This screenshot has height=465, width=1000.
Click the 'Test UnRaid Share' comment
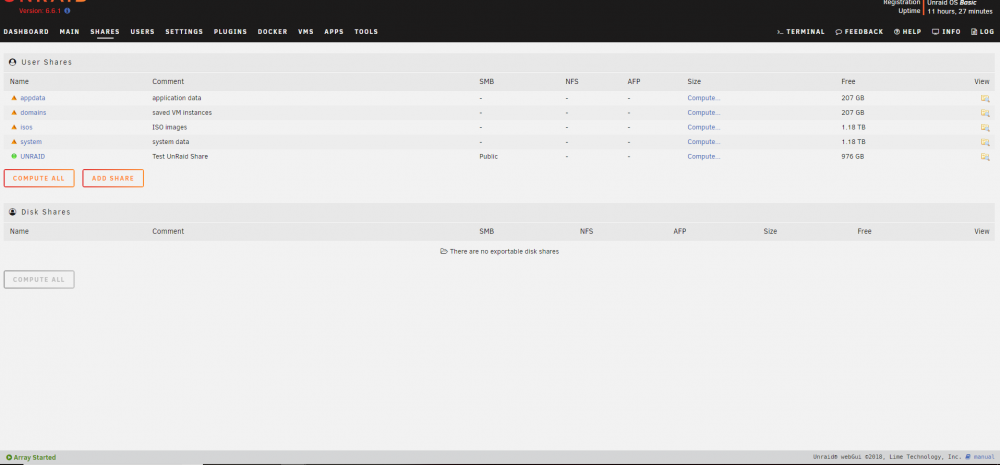pyautogui.click(x=180, y=157)
